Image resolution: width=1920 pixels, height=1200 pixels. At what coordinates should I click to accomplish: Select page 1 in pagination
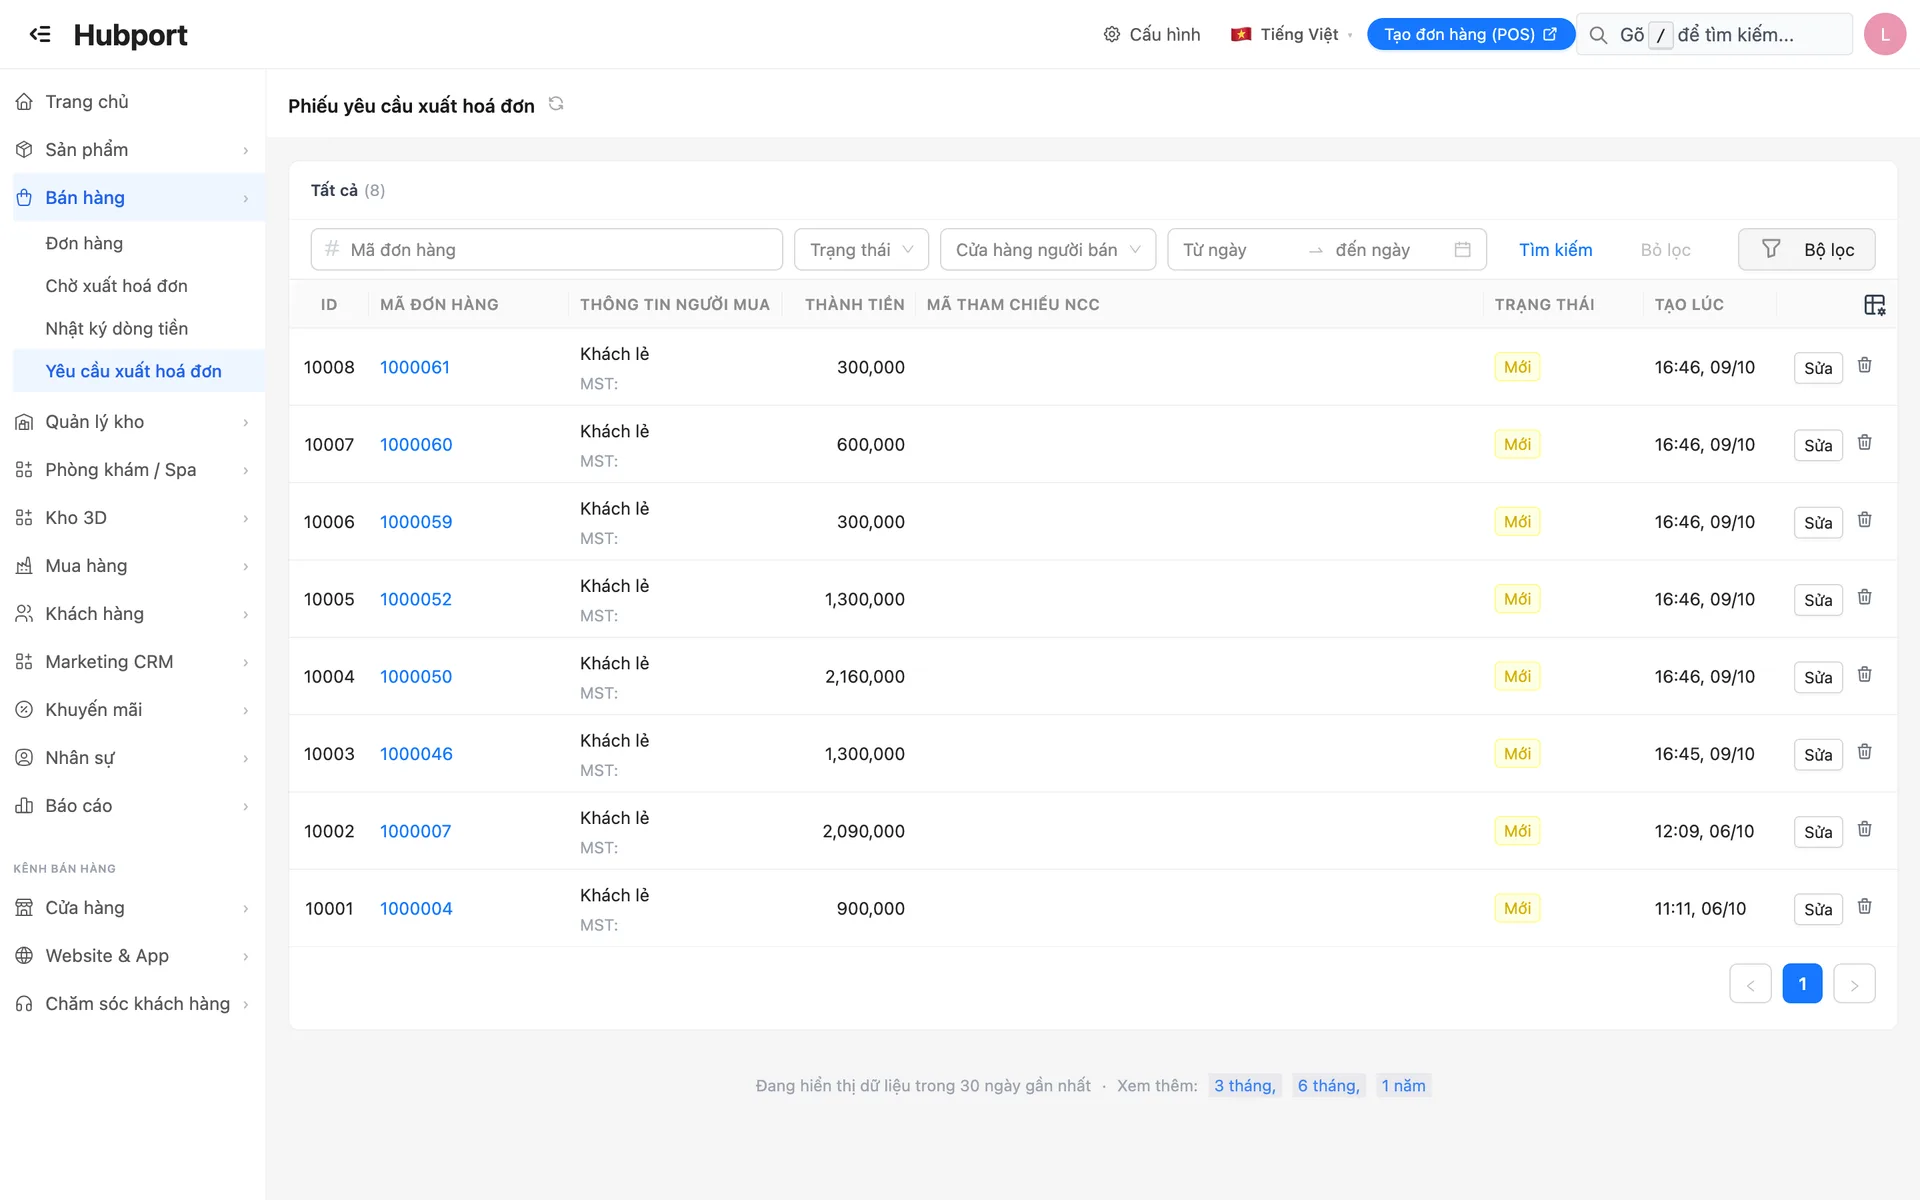1802,984
